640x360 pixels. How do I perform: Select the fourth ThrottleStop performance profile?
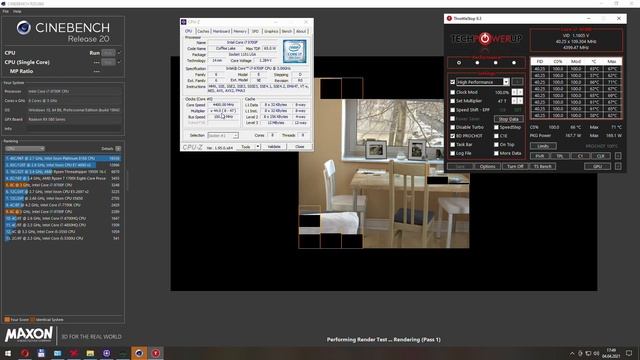pos(514,63)
